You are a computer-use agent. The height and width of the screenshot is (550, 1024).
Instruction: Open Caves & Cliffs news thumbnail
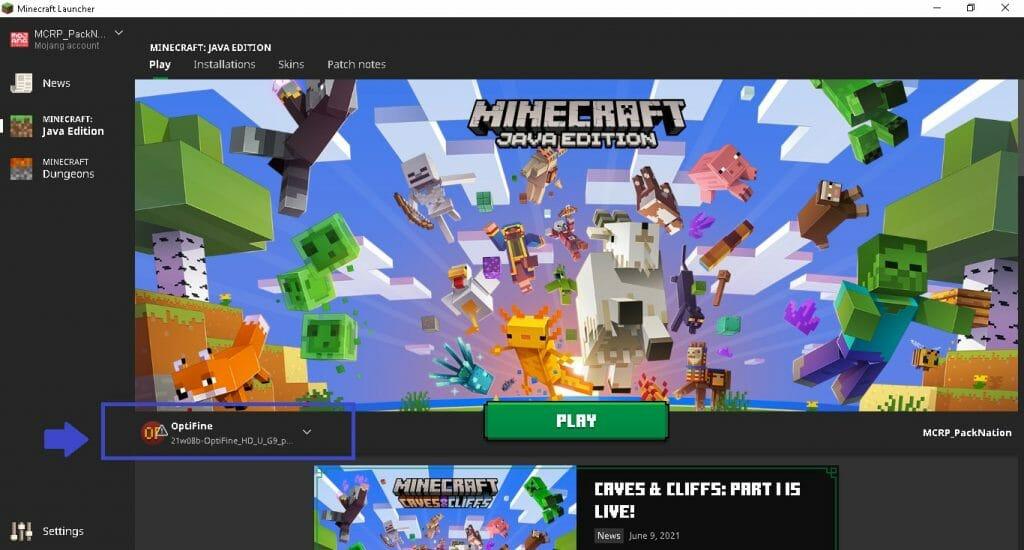pyautogui.click(x=445, y=508)
